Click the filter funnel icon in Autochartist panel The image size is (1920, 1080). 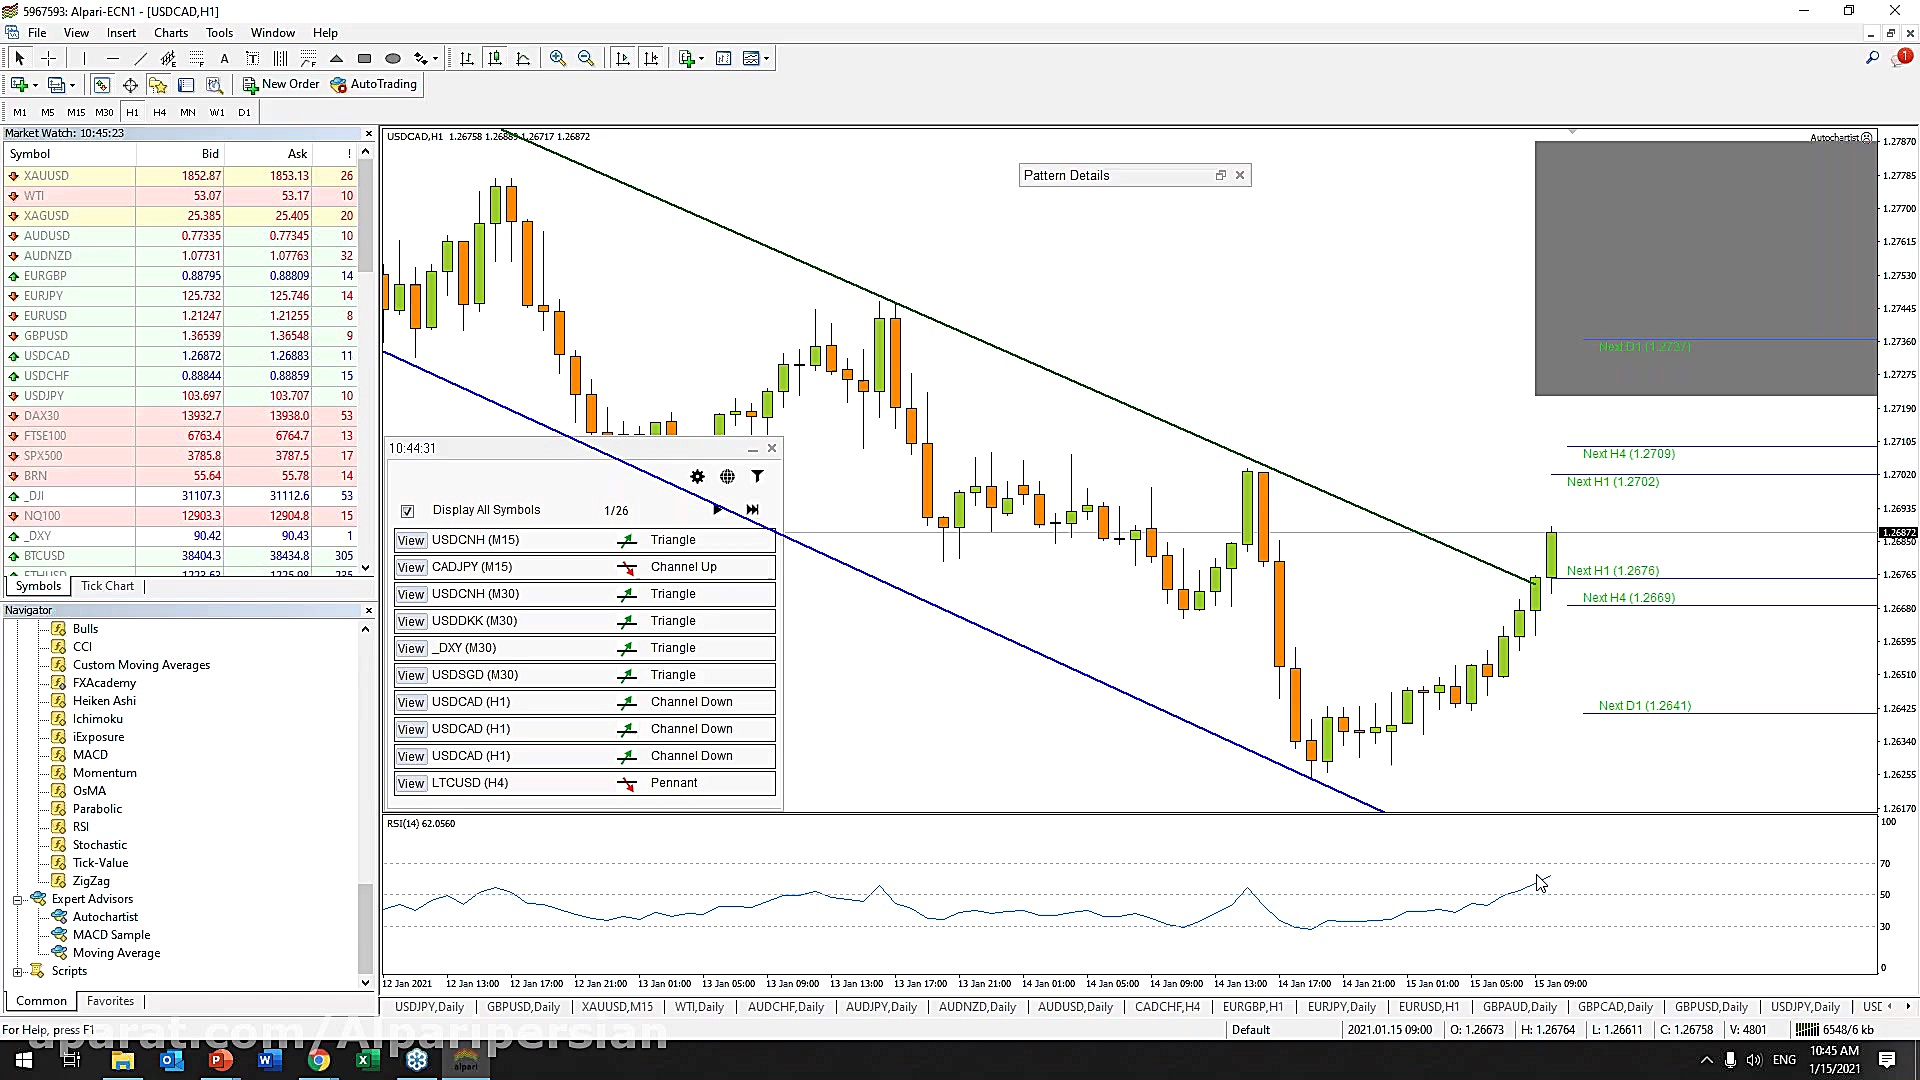pyautogui.click(x=757, y=477)
